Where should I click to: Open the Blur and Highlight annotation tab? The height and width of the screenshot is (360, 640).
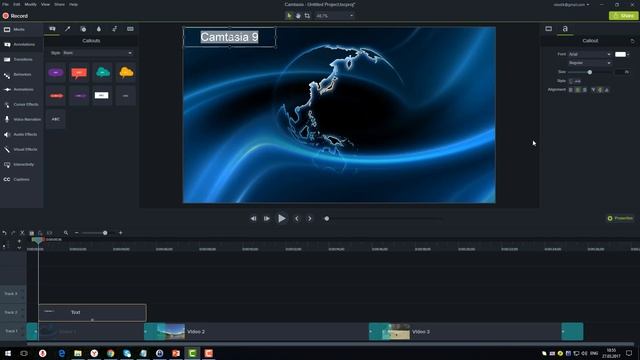pos(99,29)
